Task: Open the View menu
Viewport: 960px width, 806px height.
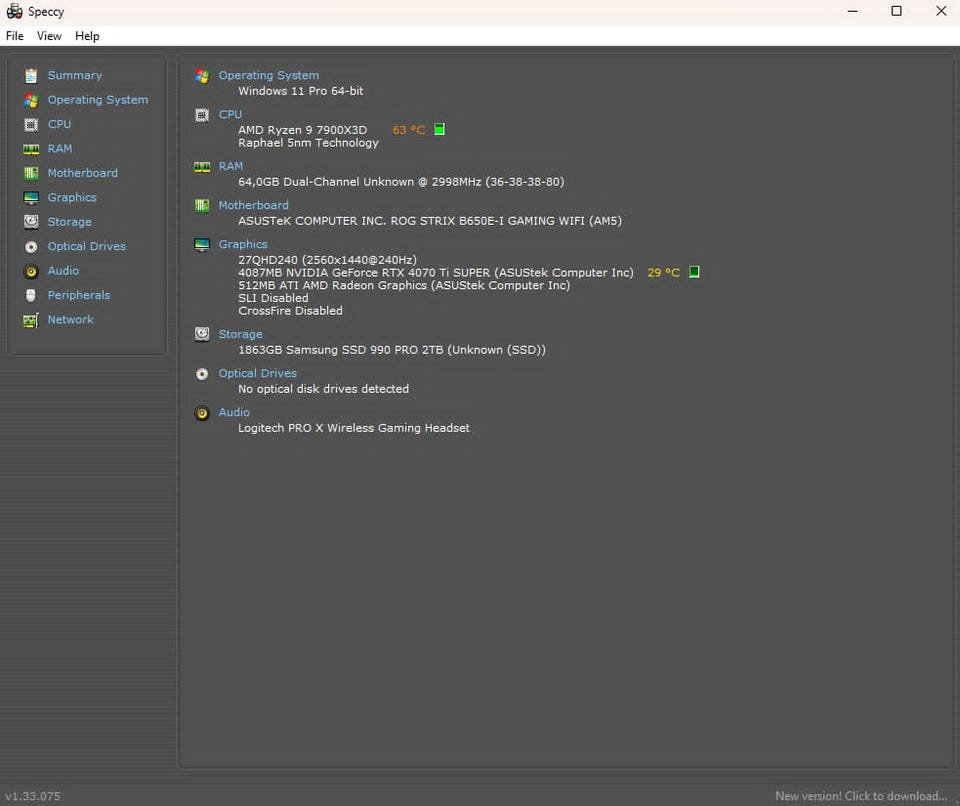Action: 49,36
